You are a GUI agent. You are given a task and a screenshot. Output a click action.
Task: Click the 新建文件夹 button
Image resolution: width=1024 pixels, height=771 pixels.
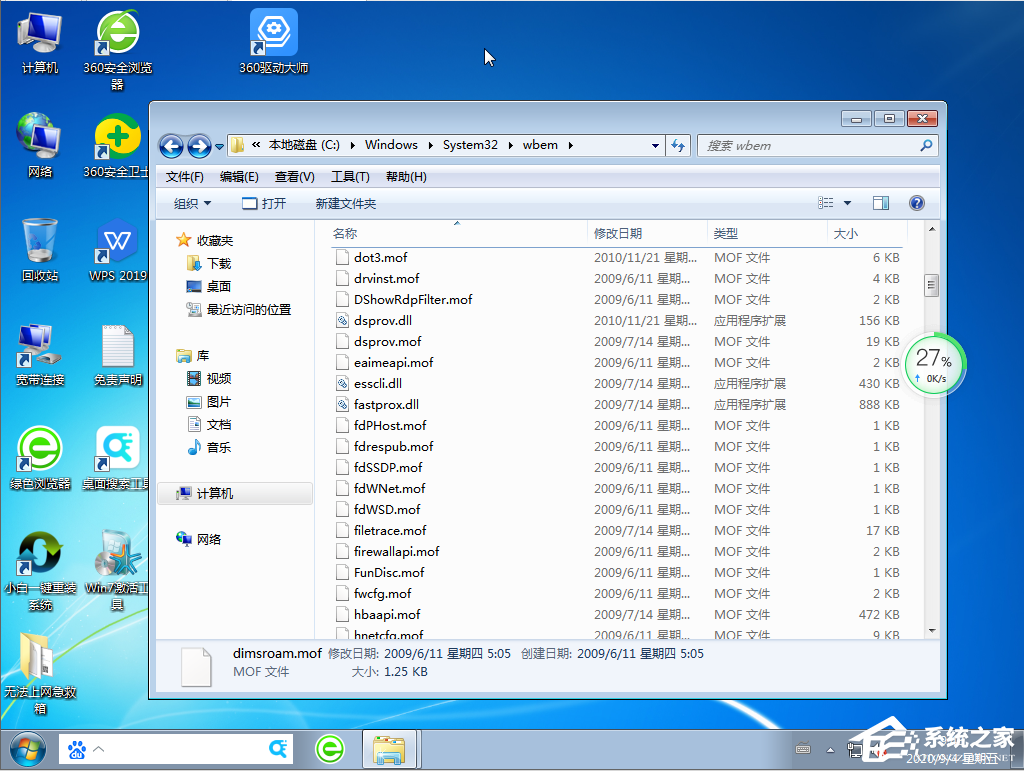point(345,202)
